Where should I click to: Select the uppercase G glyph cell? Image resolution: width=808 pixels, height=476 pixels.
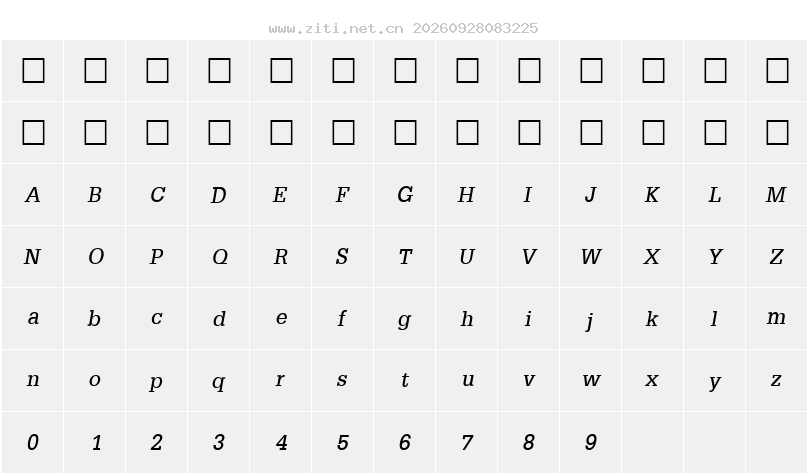click(x=405, y=195)
